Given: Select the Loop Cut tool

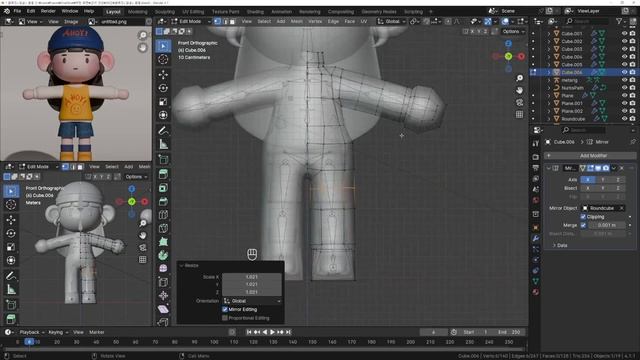Looking at the screenshot, I should (x=163, y=215).
